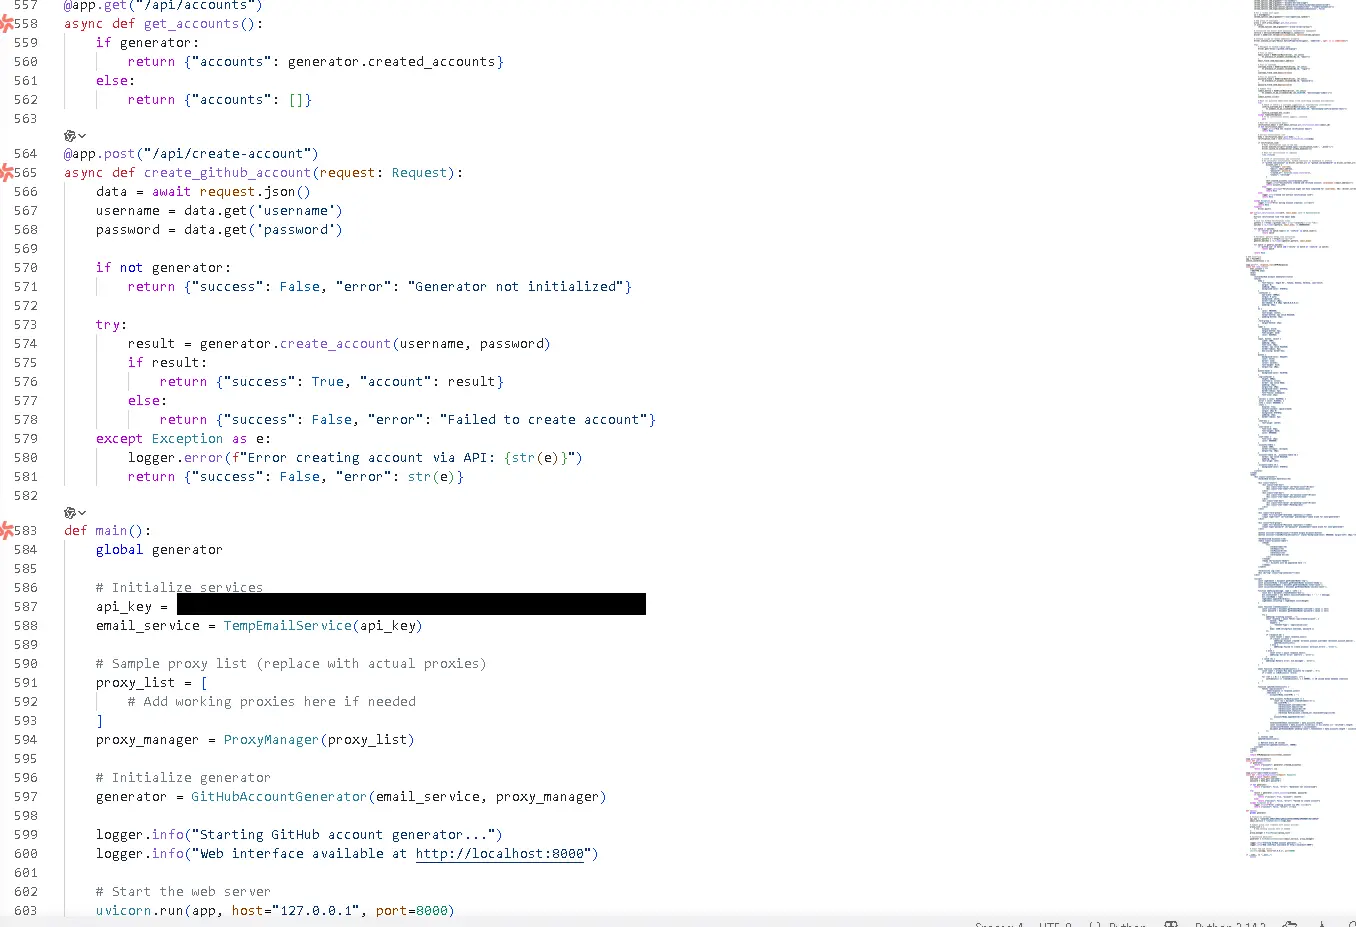This screenshot has height=927, width=1356.
Task: Click the error method in logger.error
Action: click(204, 457)
